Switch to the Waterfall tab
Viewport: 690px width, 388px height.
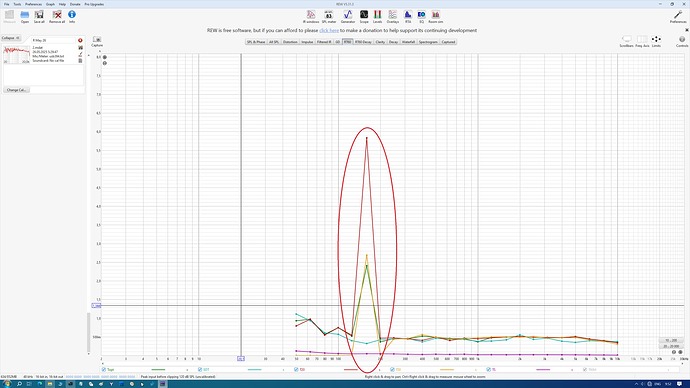tap(408, 42)
